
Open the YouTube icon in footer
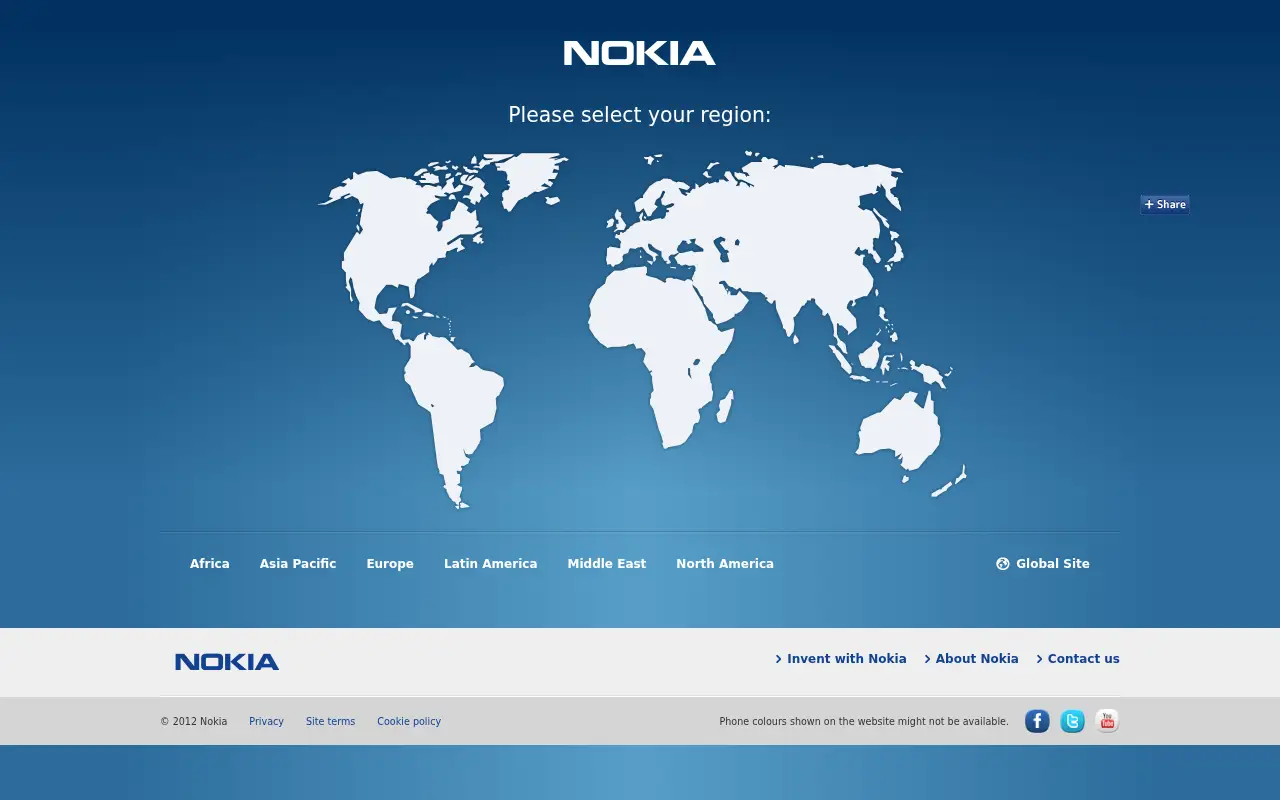click(1107, 721)
